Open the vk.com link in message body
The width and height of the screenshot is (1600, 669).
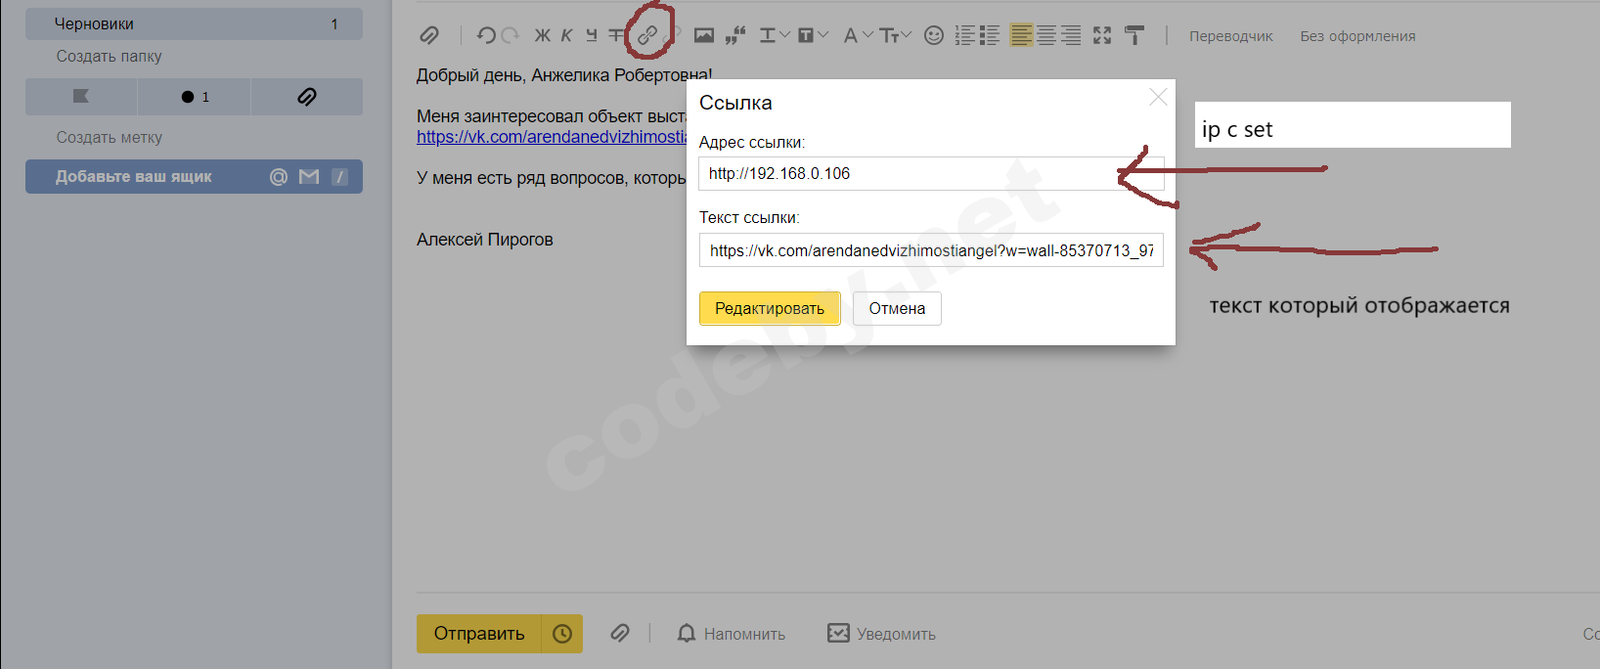point(552,137)
